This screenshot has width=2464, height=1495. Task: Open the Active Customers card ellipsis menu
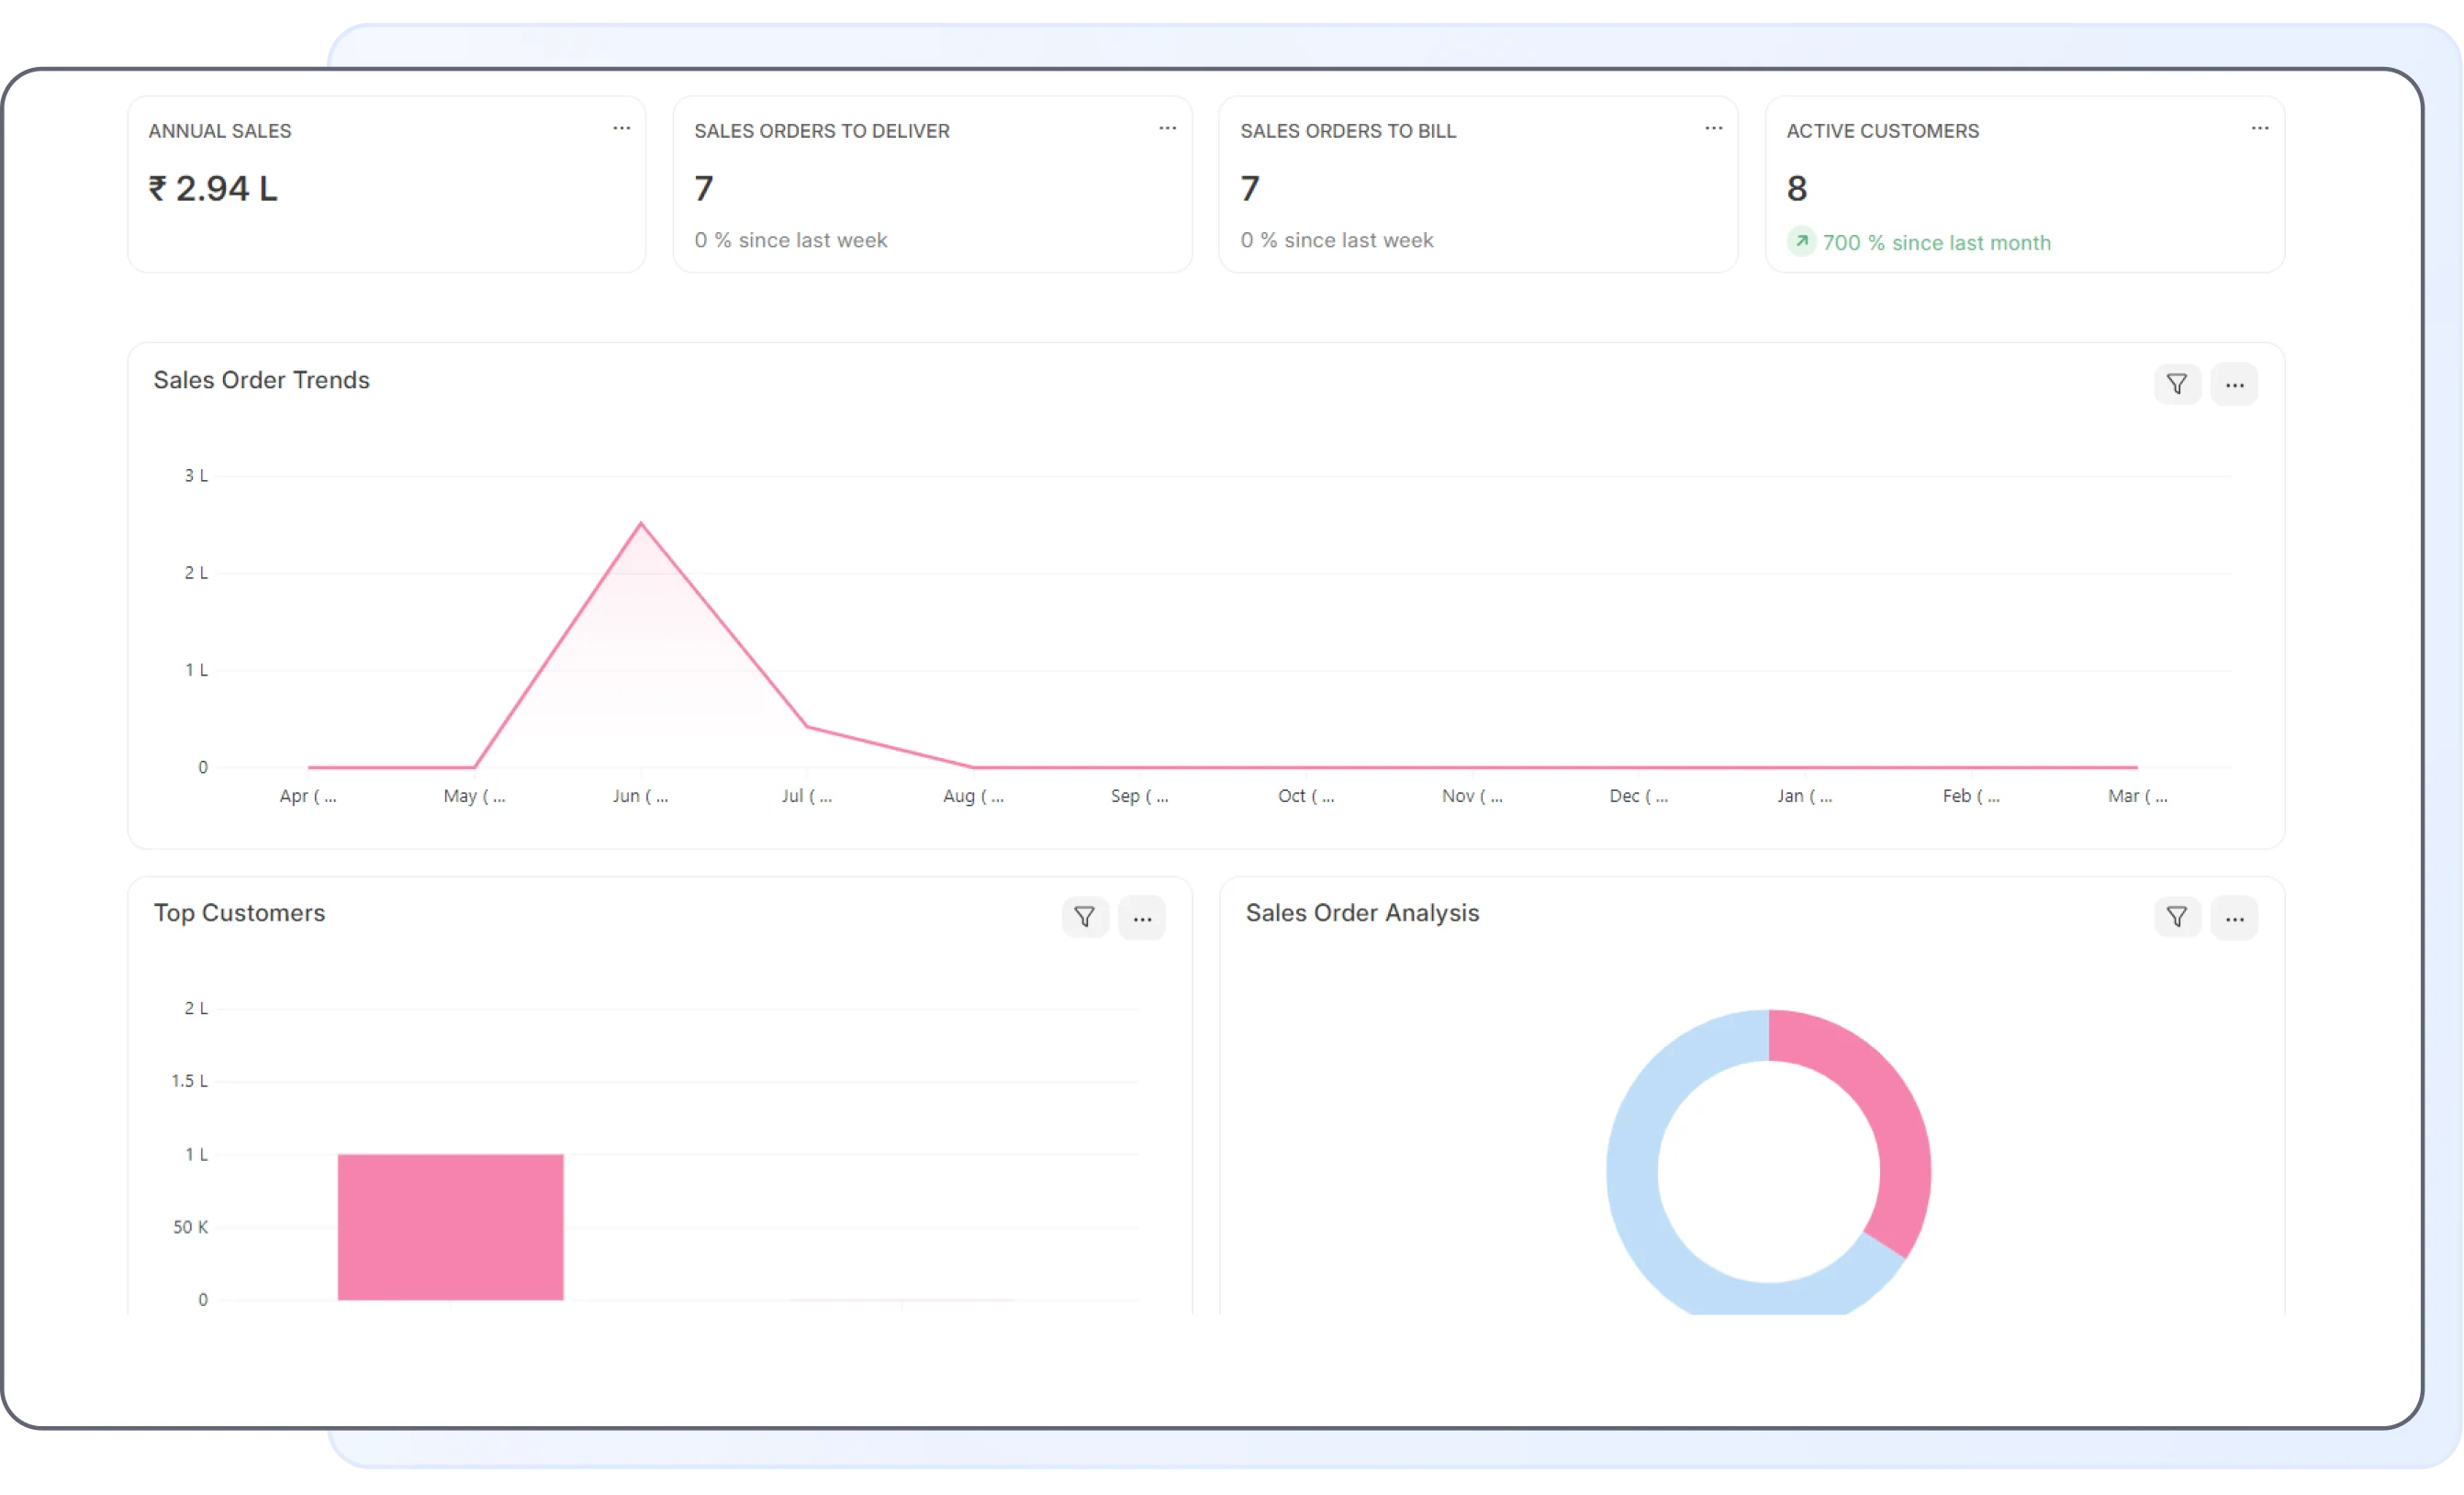pos(2259,128)
